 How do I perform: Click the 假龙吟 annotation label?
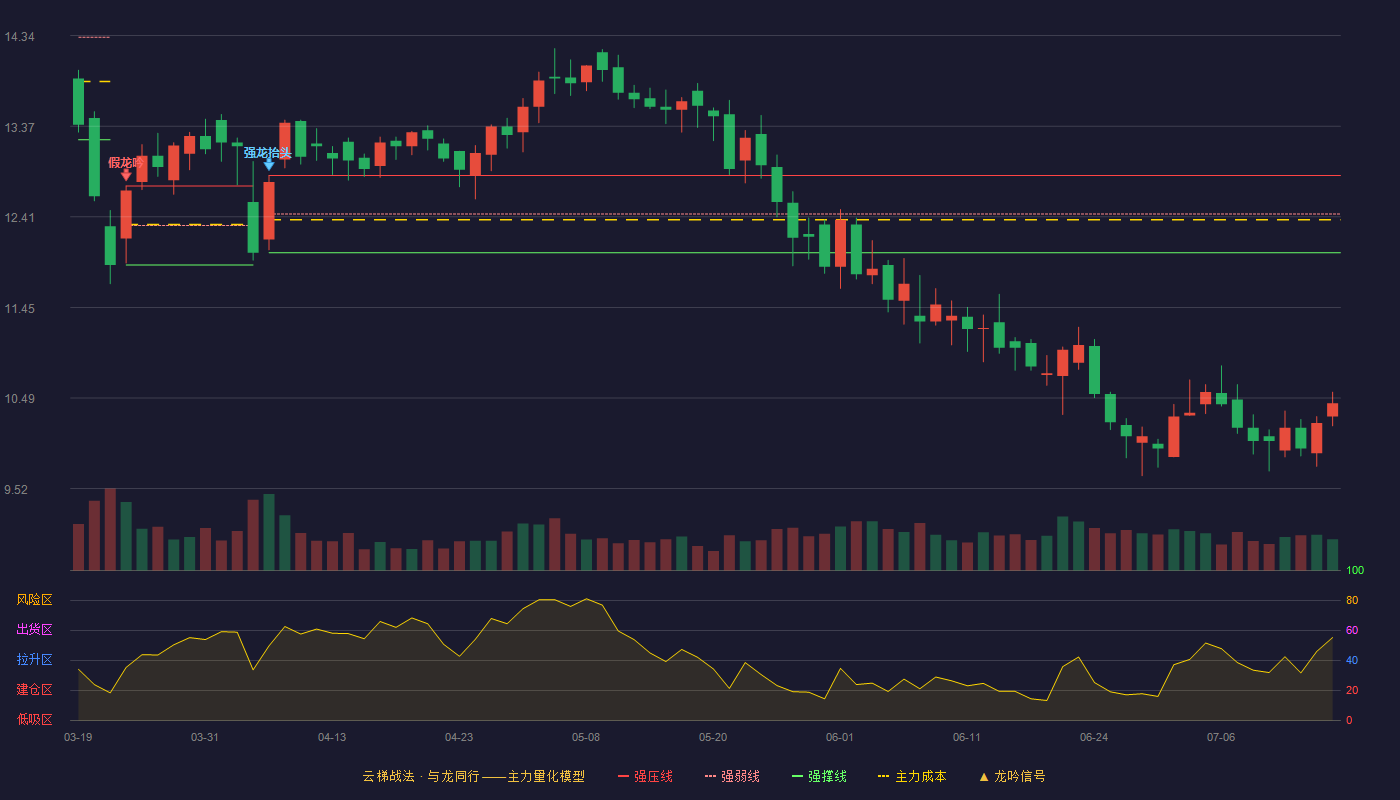click(126, 162)
